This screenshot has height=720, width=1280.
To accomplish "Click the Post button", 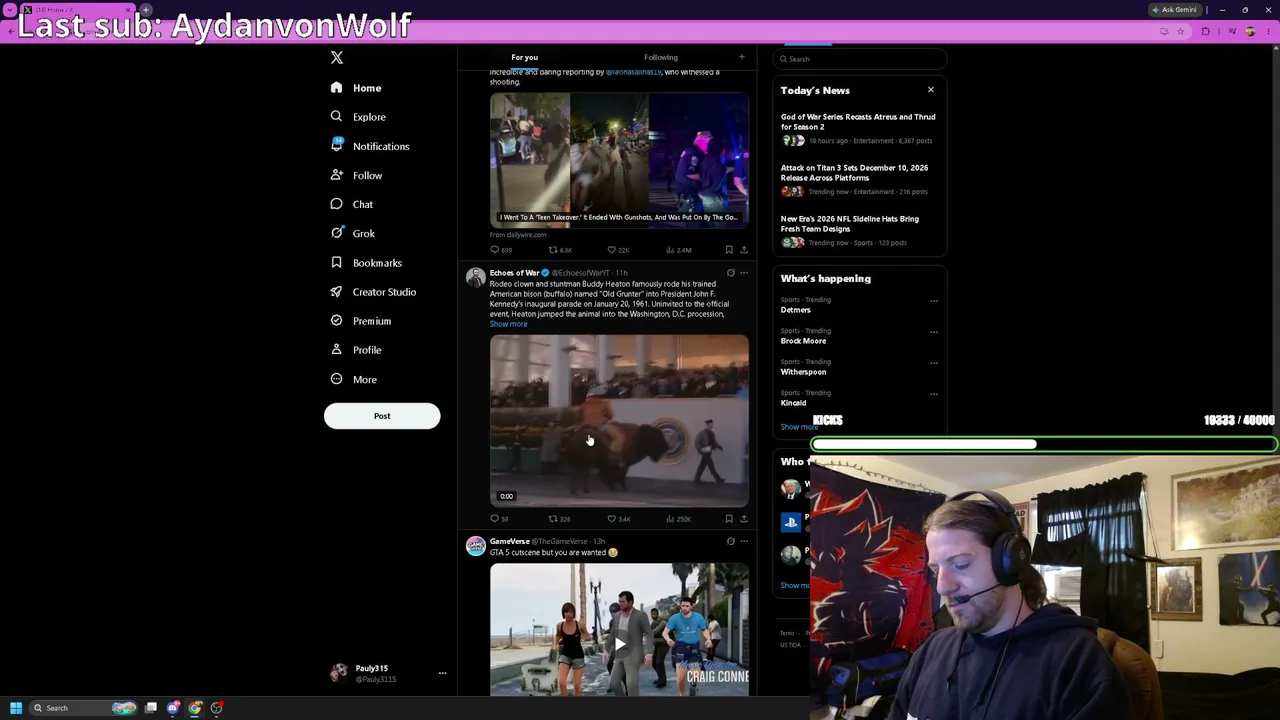I will click(x=382, y=416).
